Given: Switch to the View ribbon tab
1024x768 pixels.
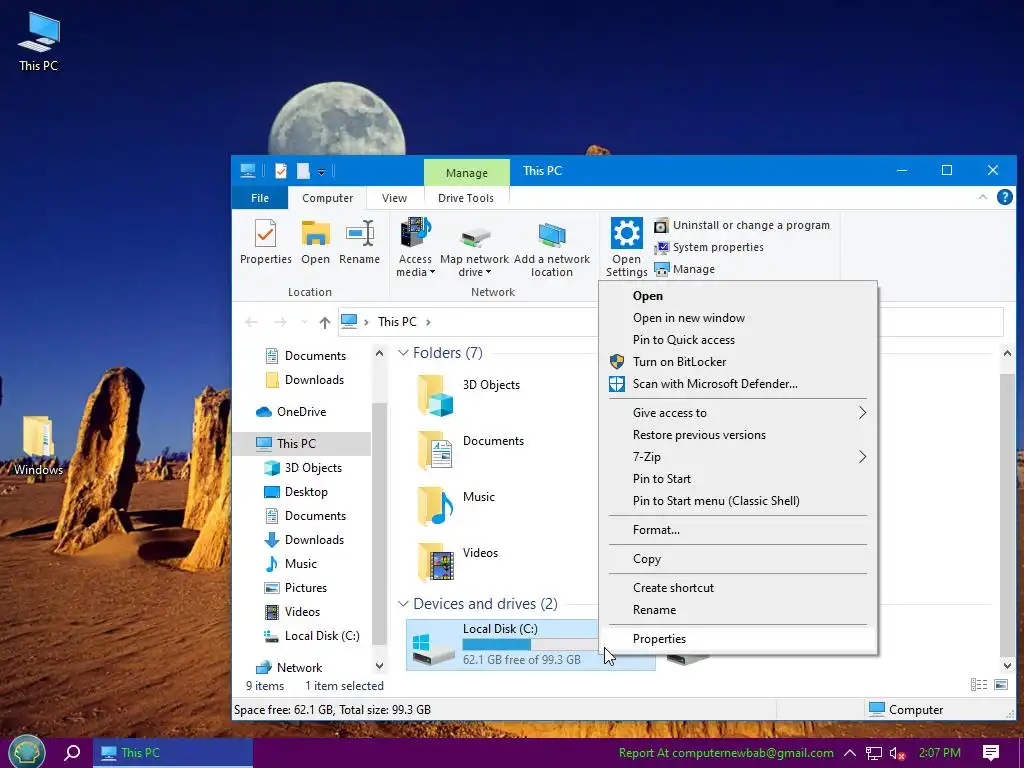Looking at the screenshot, I should pos(394,198).
